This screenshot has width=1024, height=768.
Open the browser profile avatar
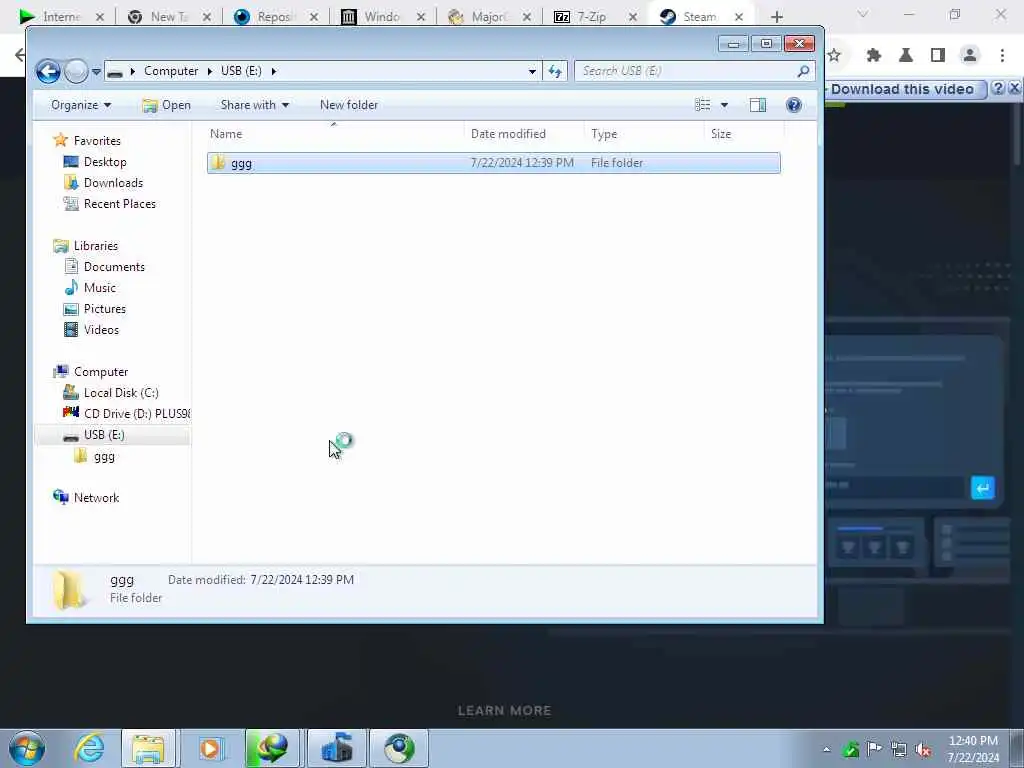pyautogui.click(x=970, y=56)
